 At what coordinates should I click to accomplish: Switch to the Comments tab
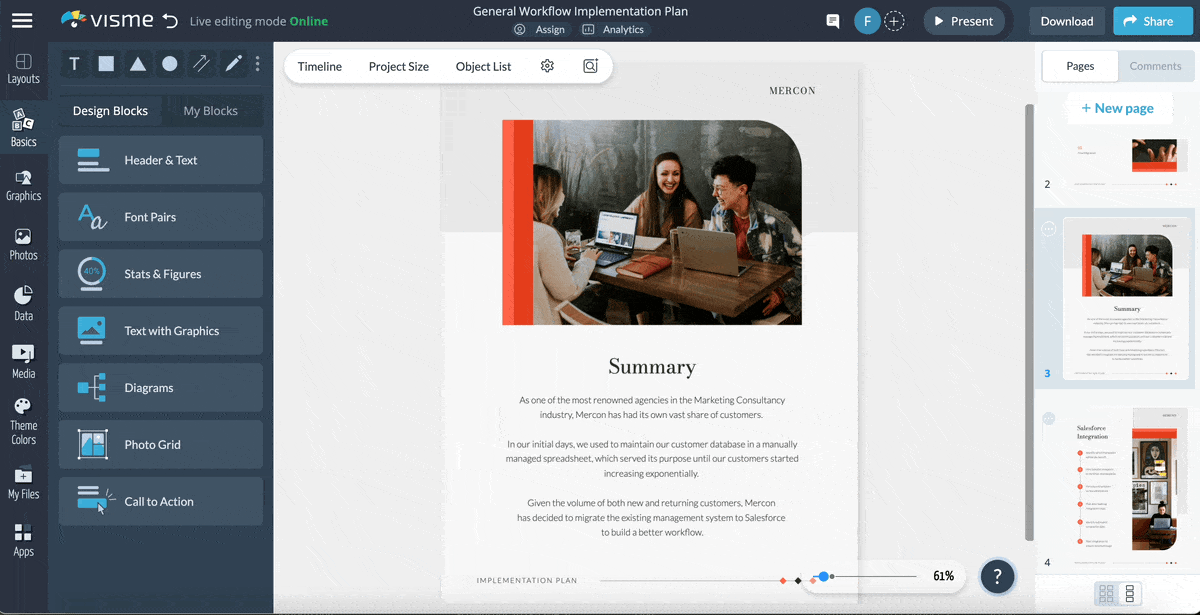[1155, 66]
